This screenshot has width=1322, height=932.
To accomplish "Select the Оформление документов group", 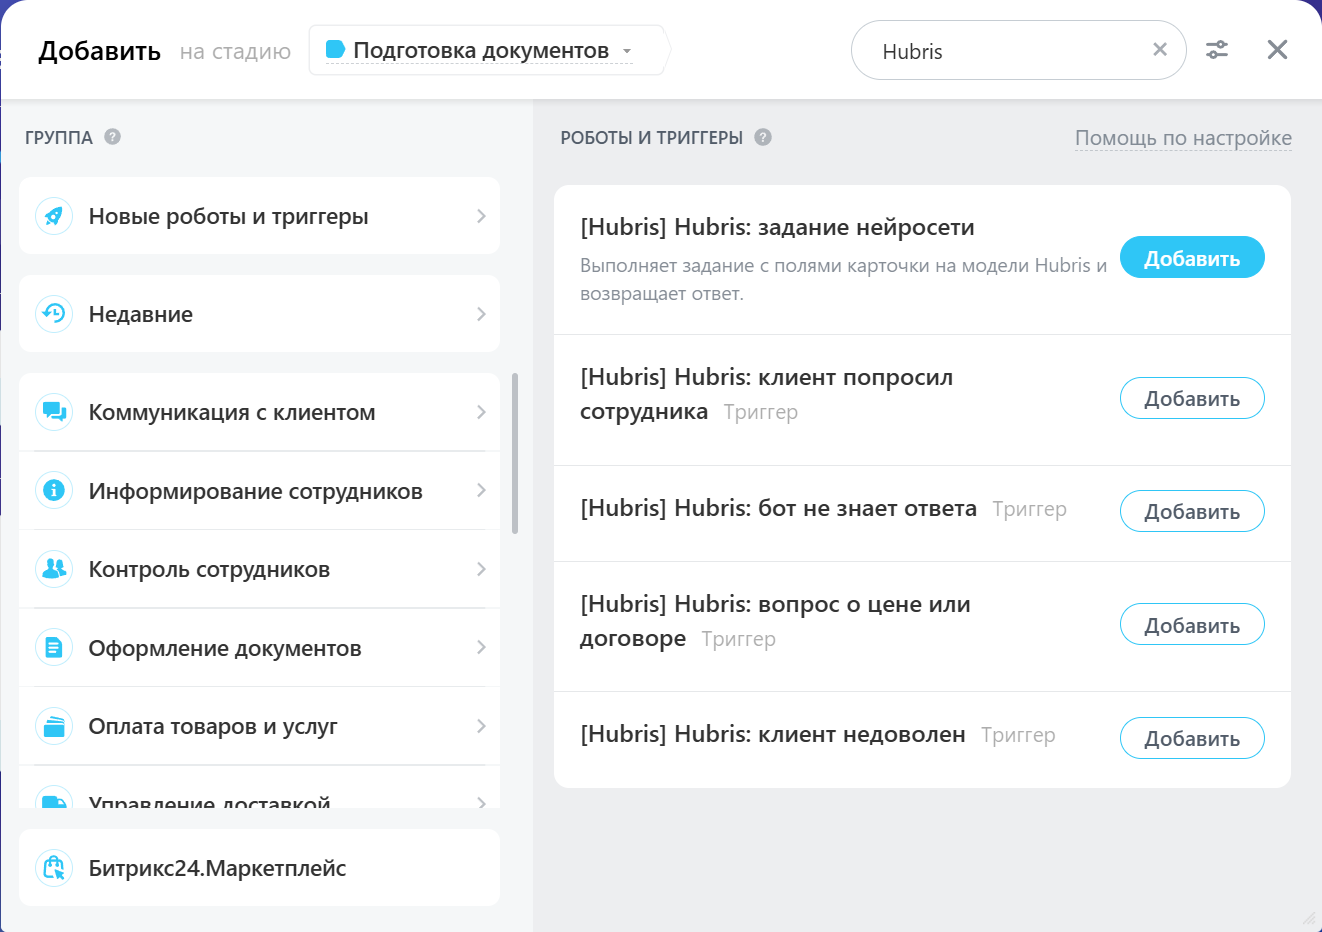I will click(x=259, y=647).
